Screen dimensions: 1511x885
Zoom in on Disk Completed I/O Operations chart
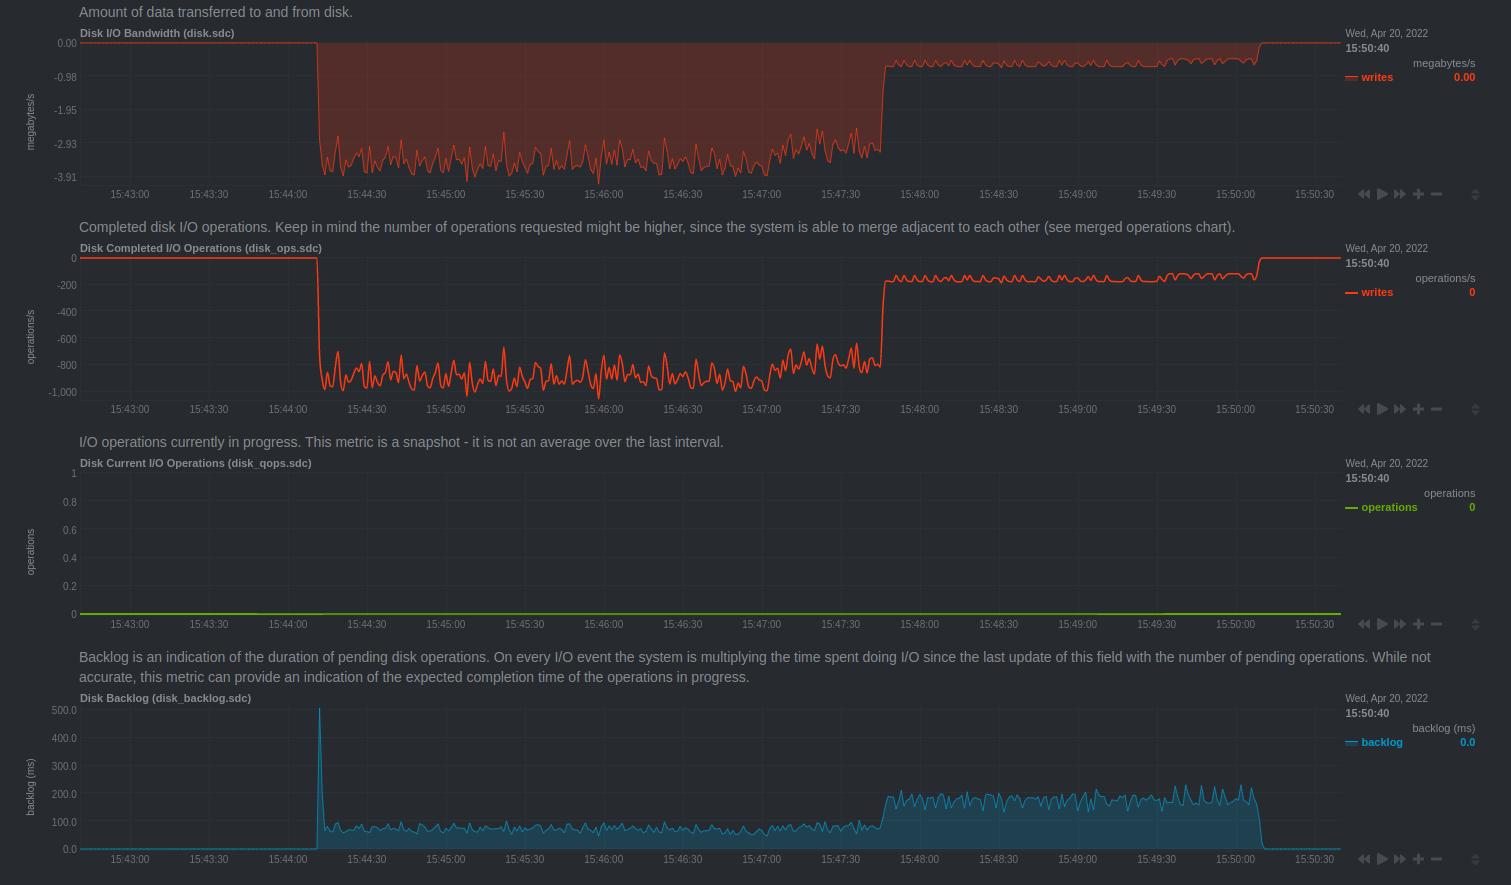click(x=1418, y=409)
